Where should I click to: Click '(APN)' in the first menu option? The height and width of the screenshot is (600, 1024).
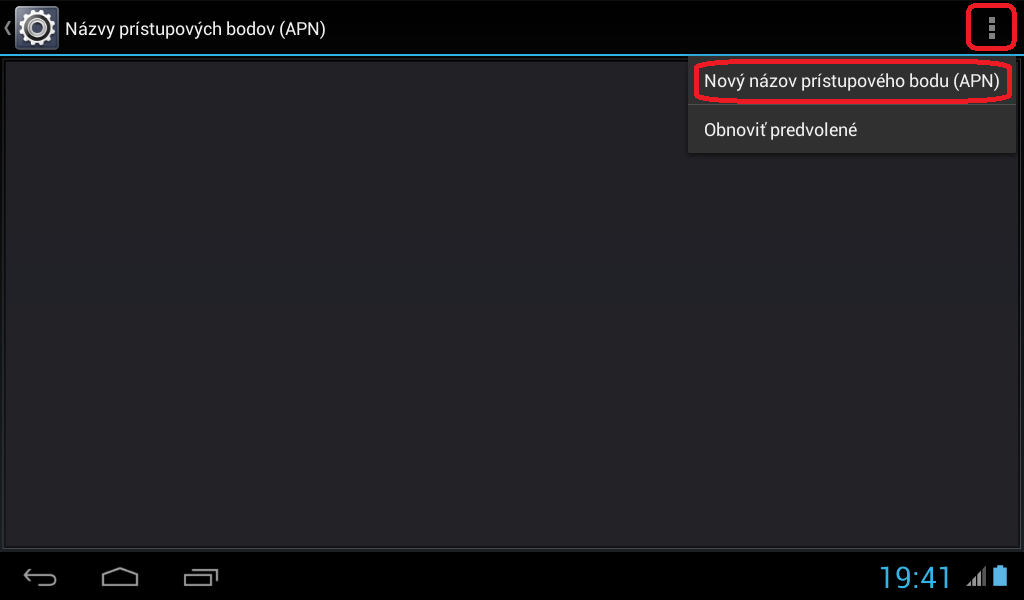976,81
